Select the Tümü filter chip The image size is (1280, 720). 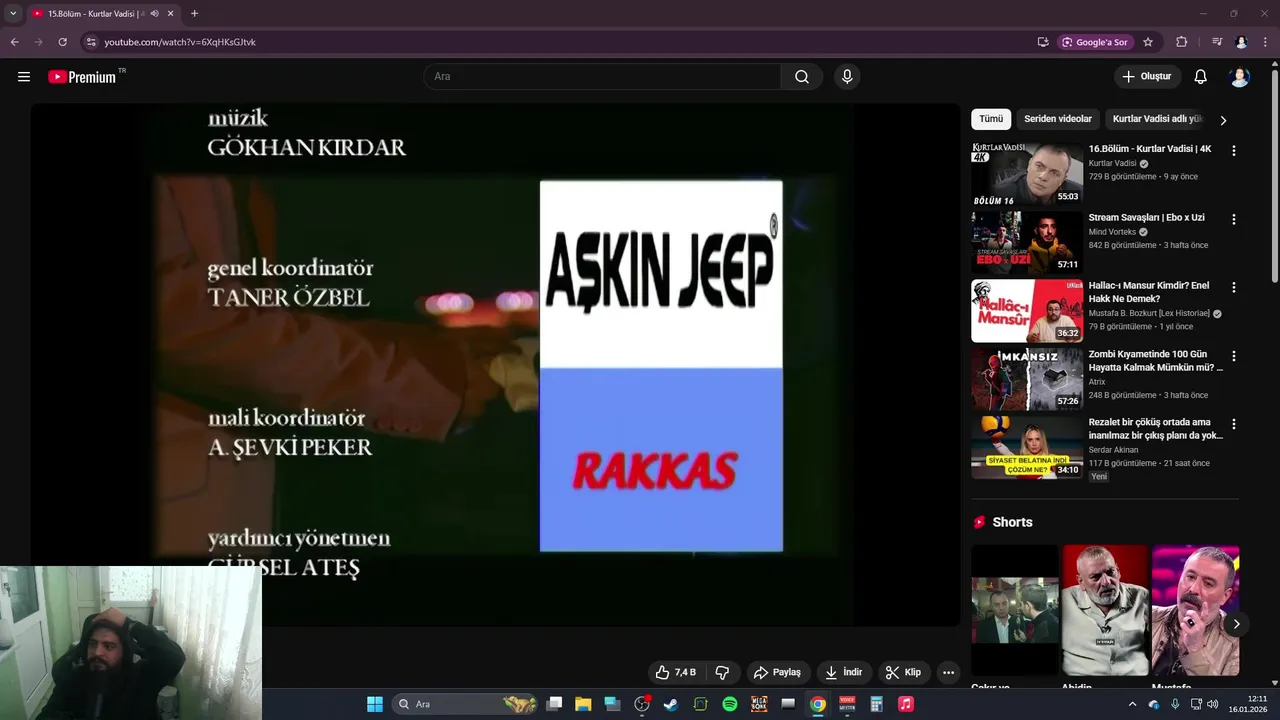[x=991, y=119]
